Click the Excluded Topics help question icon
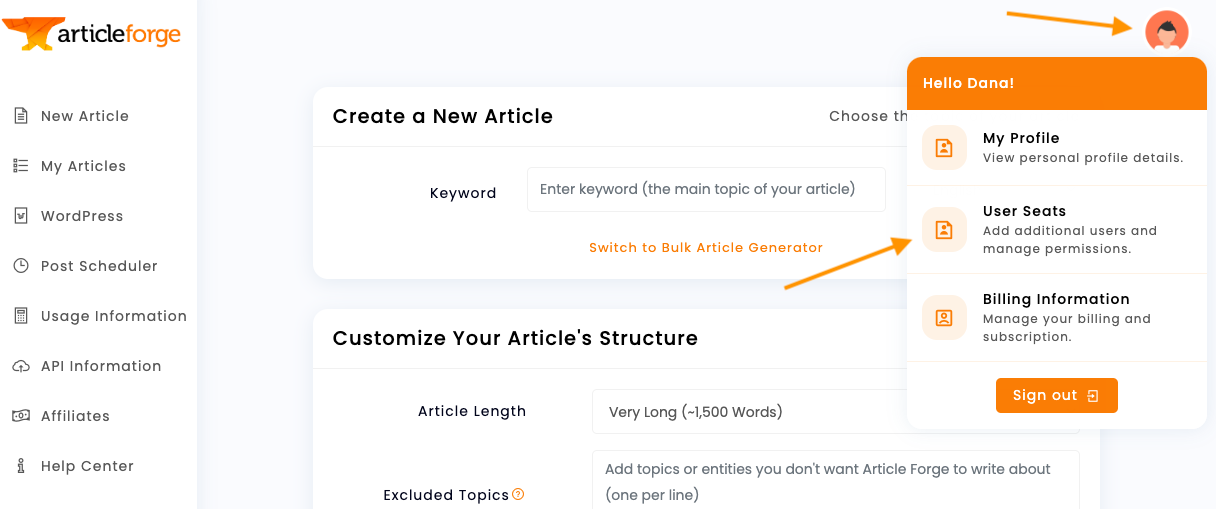Image resolution: width=1216 pixels, height=509 pixels. point(518,494)
